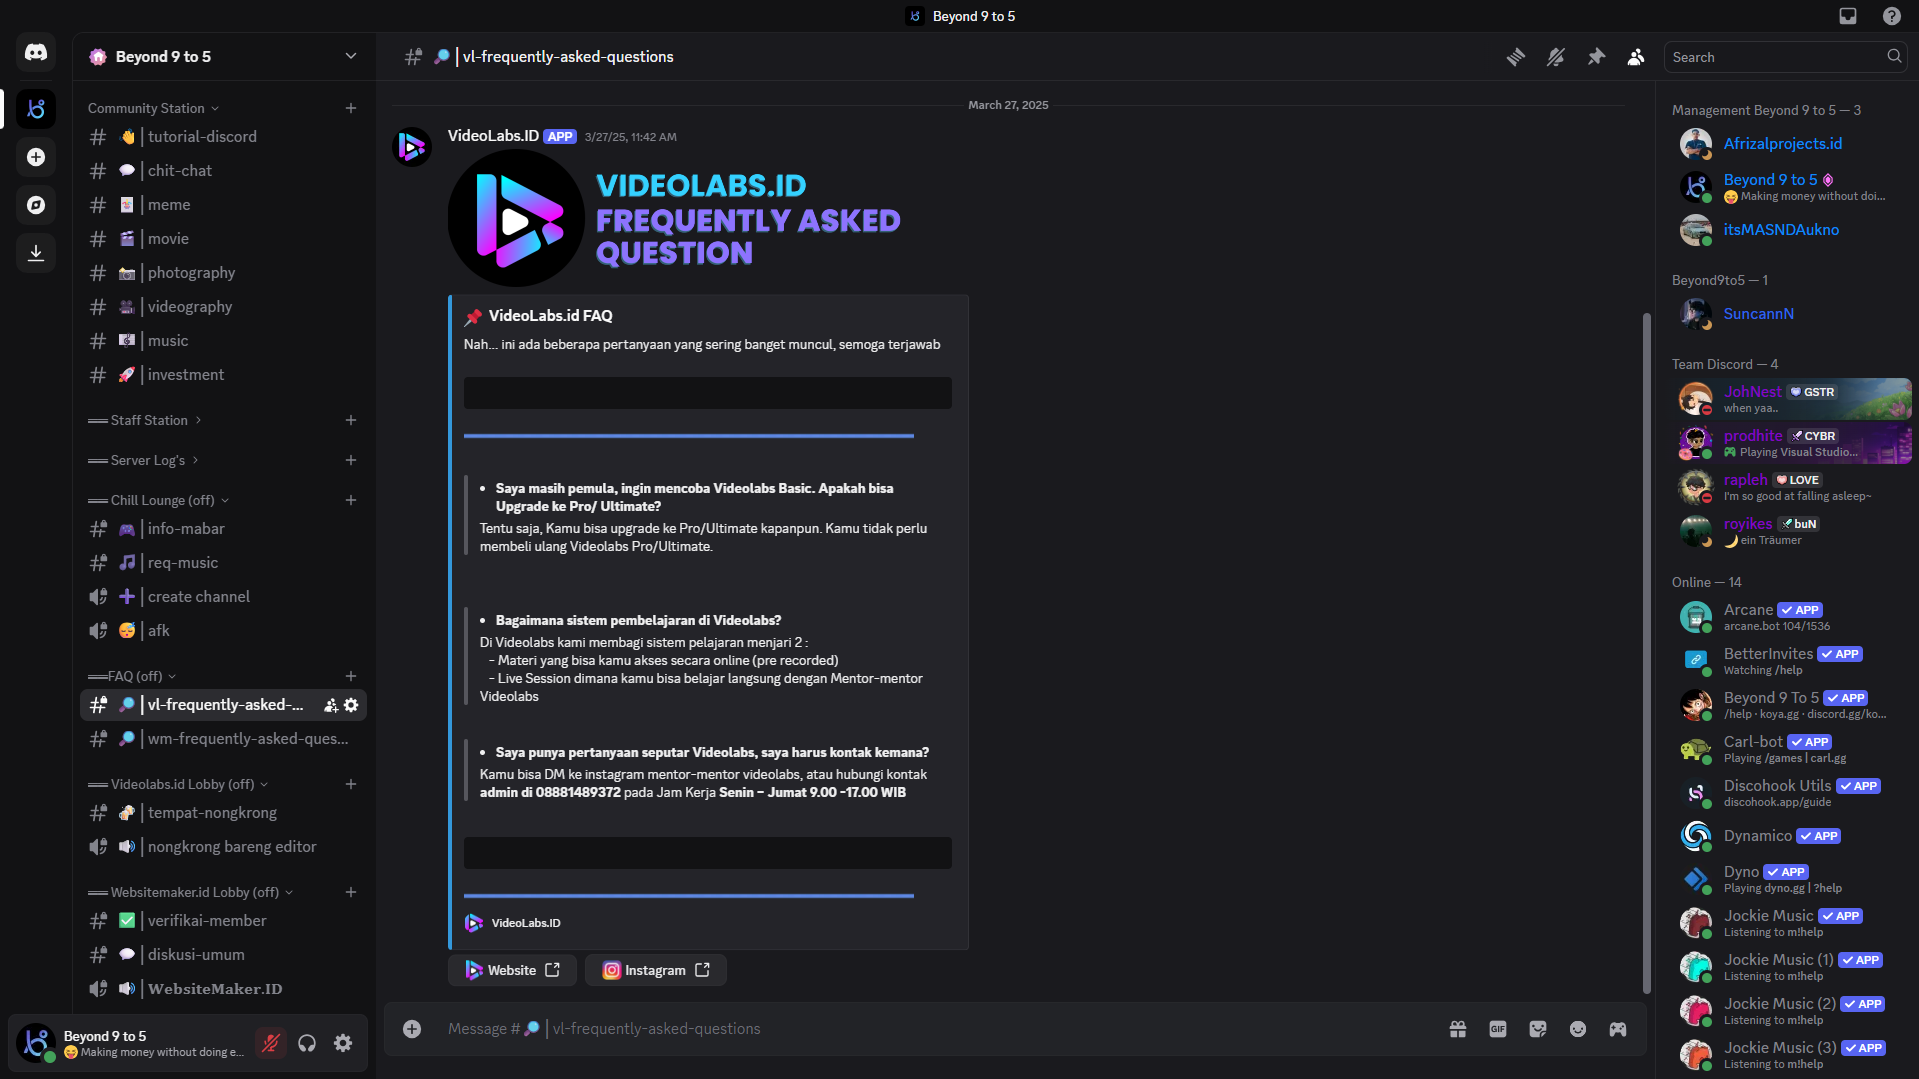Show pinned messages
The width and height of the screenshot is (1919, 1079).
tap(1596, 57)
